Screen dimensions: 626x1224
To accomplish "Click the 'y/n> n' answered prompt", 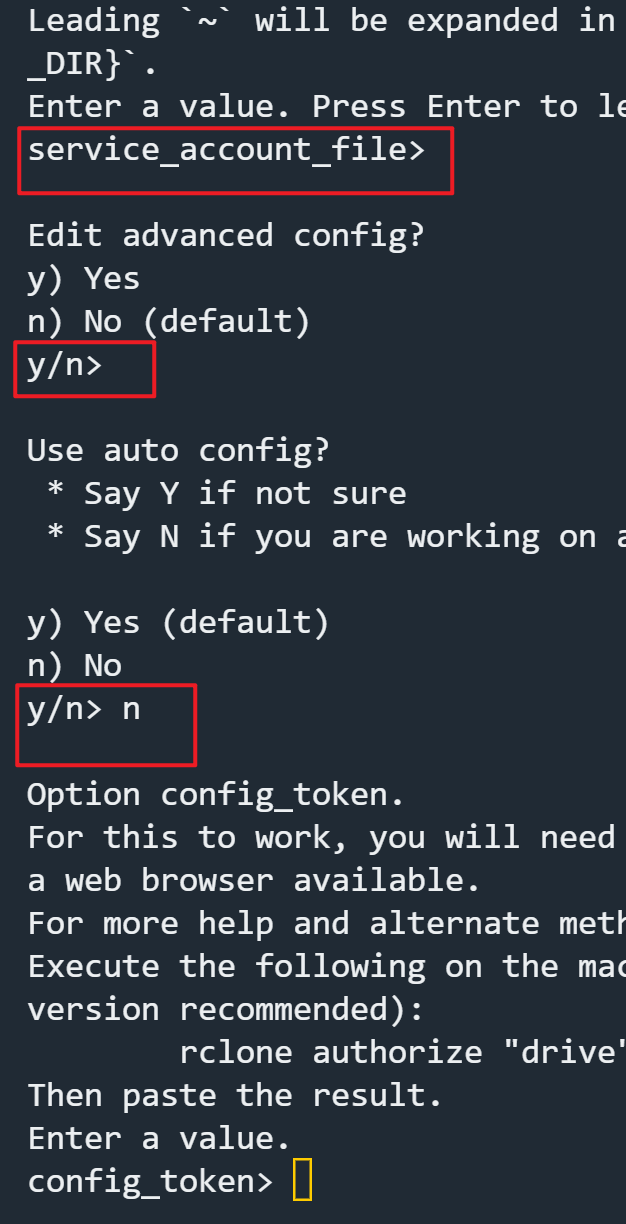I will tap(84, 710).
